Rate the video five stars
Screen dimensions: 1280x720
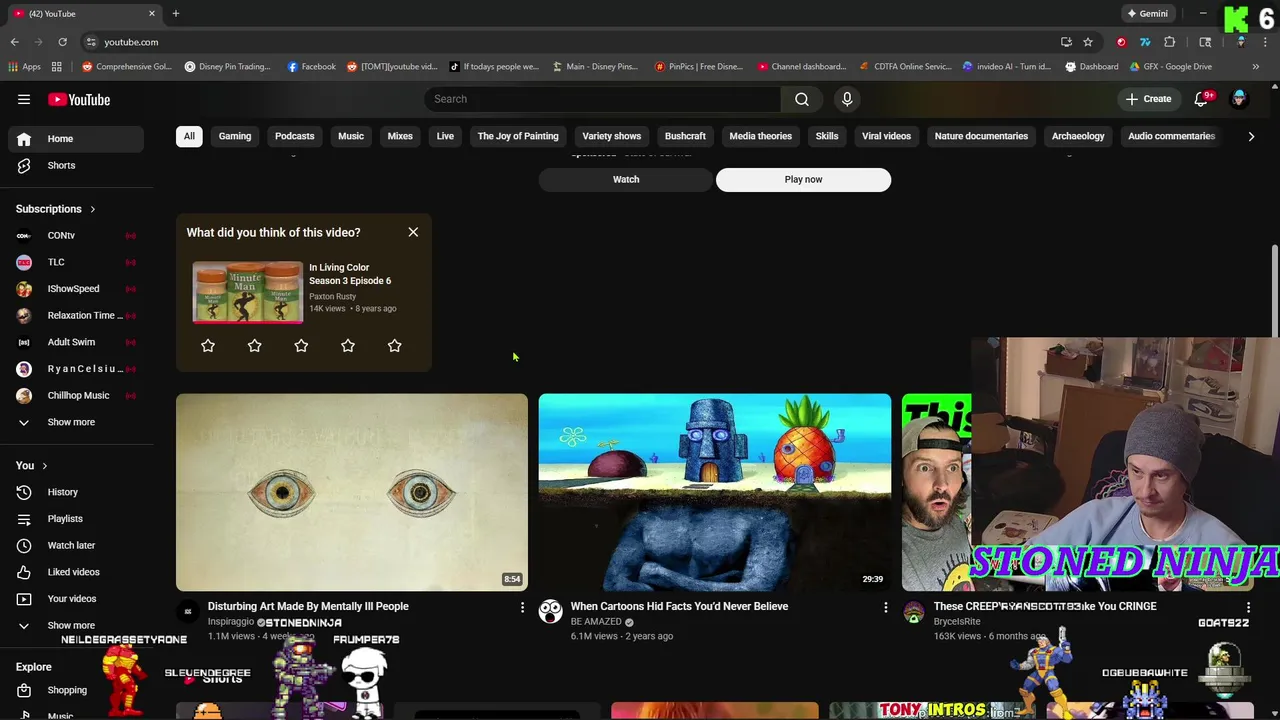[x=395, y=346]
